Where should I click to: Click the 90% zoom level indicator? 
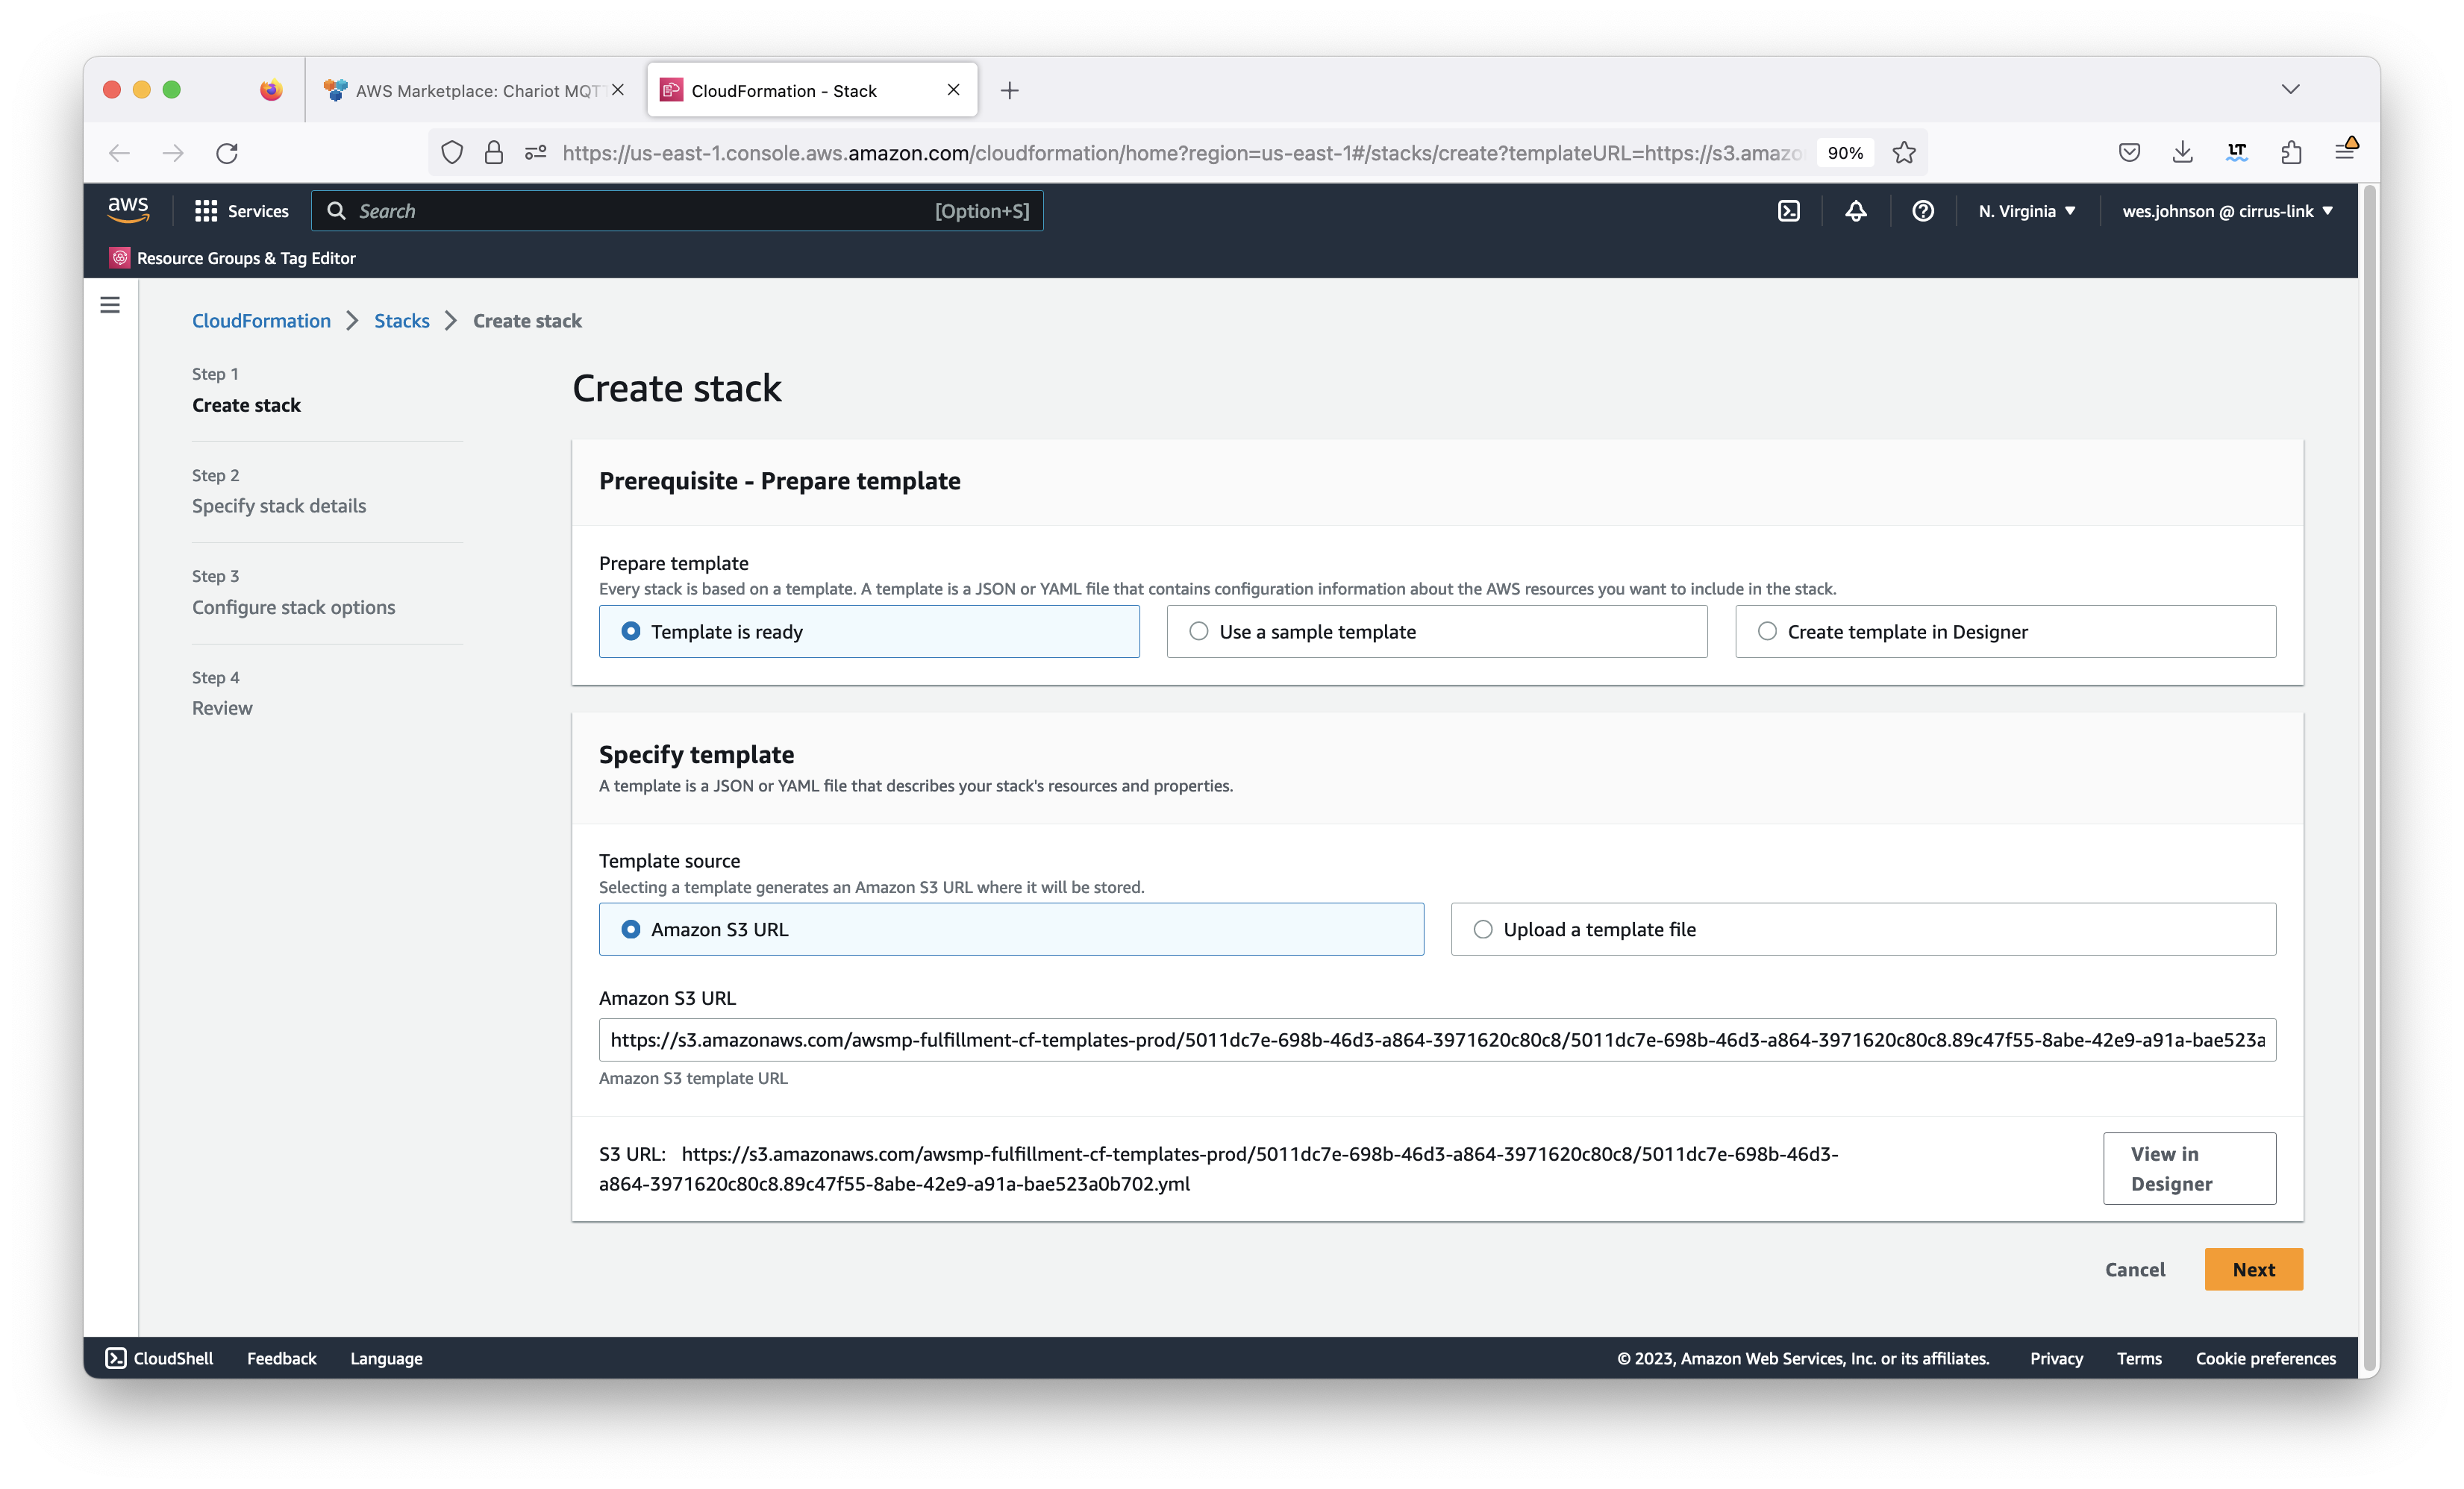[x=1845, y=153]
